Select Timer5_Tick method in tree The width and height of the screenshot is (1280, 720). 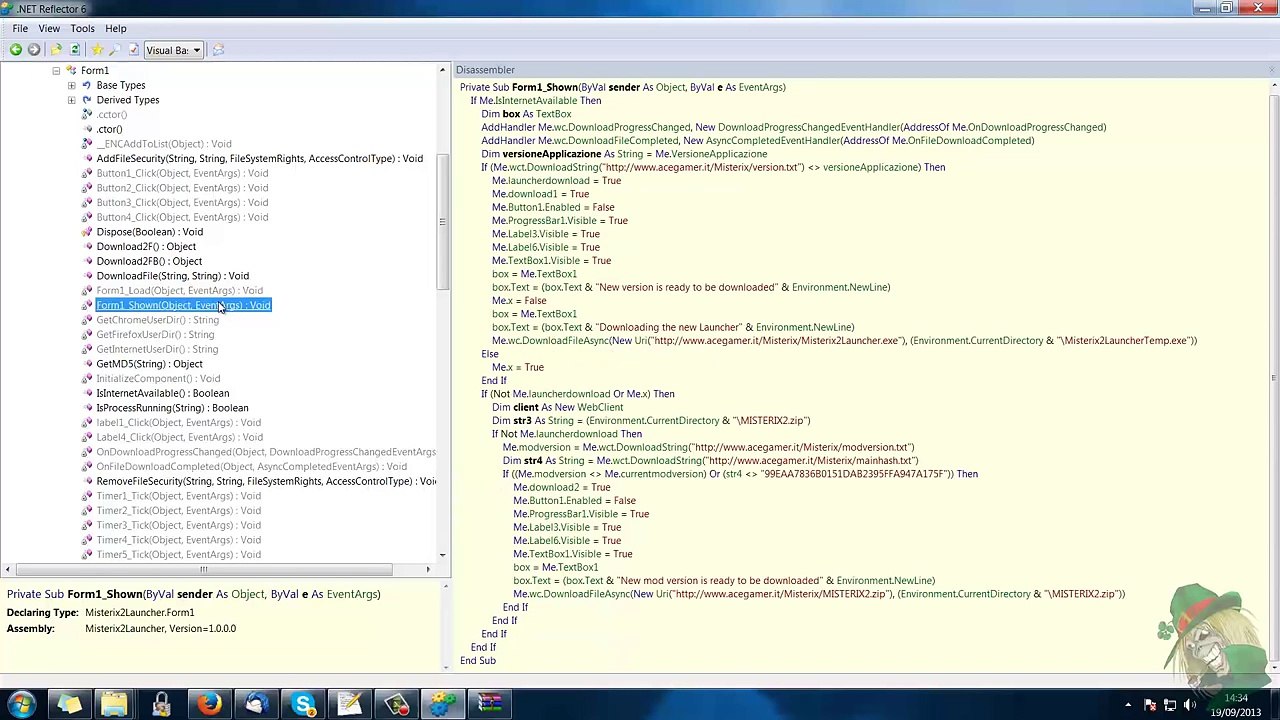click(x=178, y=555)
